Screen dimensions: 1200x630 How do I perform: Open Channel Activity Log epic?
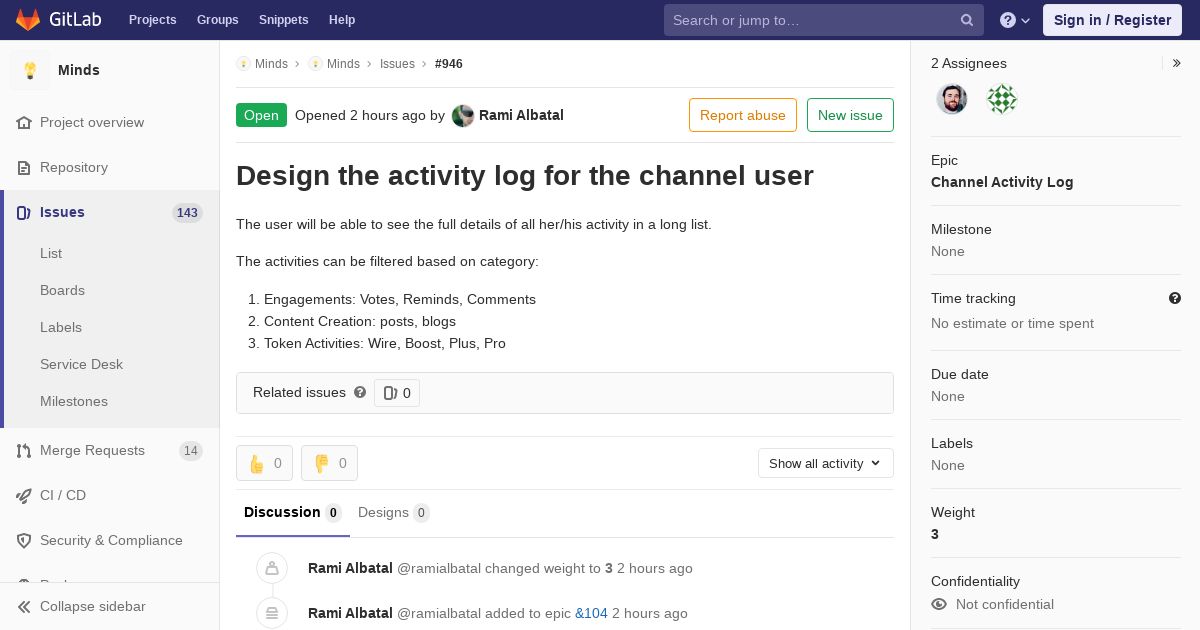click(1002, 182)
